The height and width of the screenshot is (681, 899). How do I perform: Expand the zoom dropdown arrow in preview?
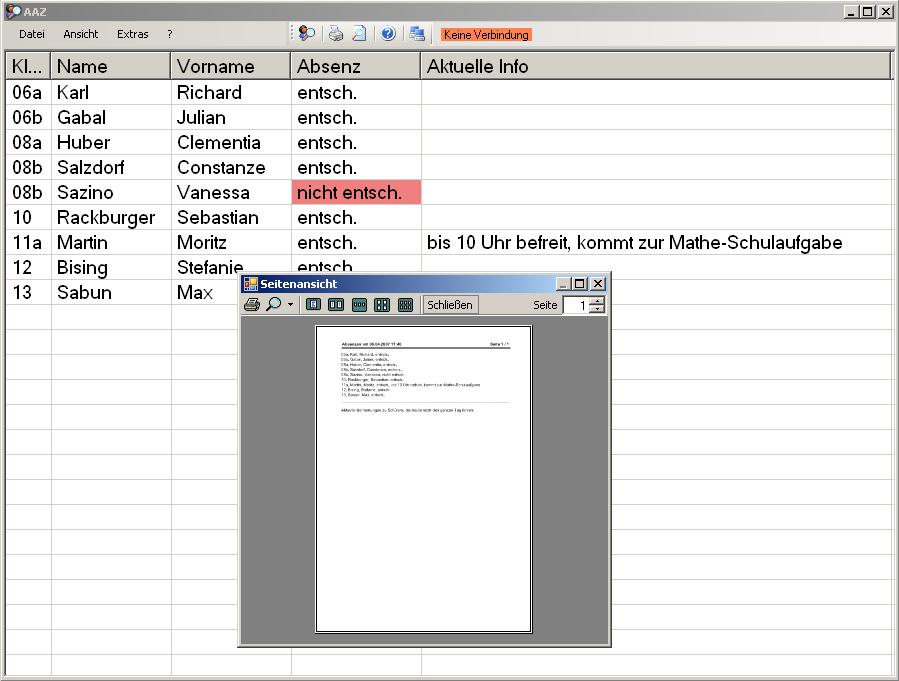pyautogui.click(x=291, y=305)
